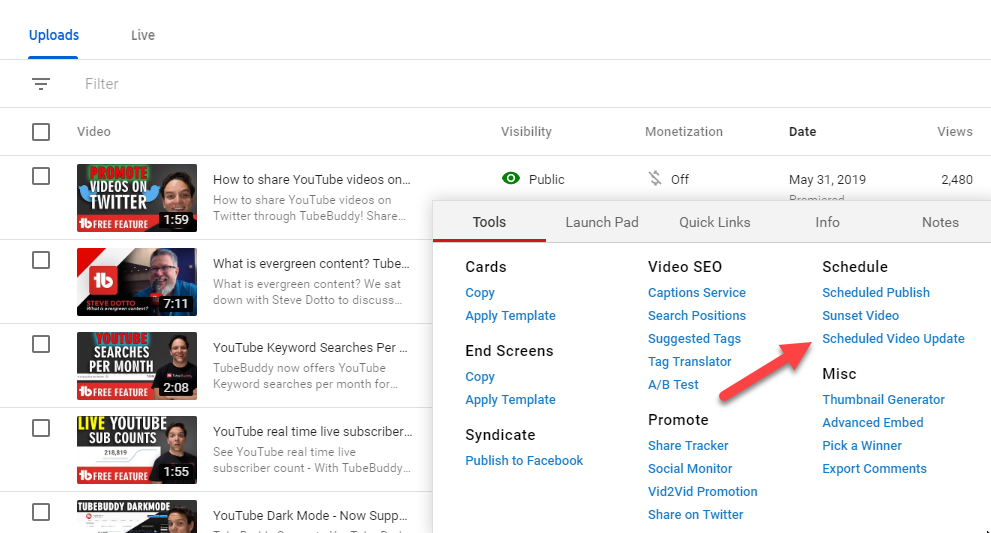The width and height of the screenshot is (991, 533).
Task: Switch to the Quick Links tab
Action: tap(714, 222)
